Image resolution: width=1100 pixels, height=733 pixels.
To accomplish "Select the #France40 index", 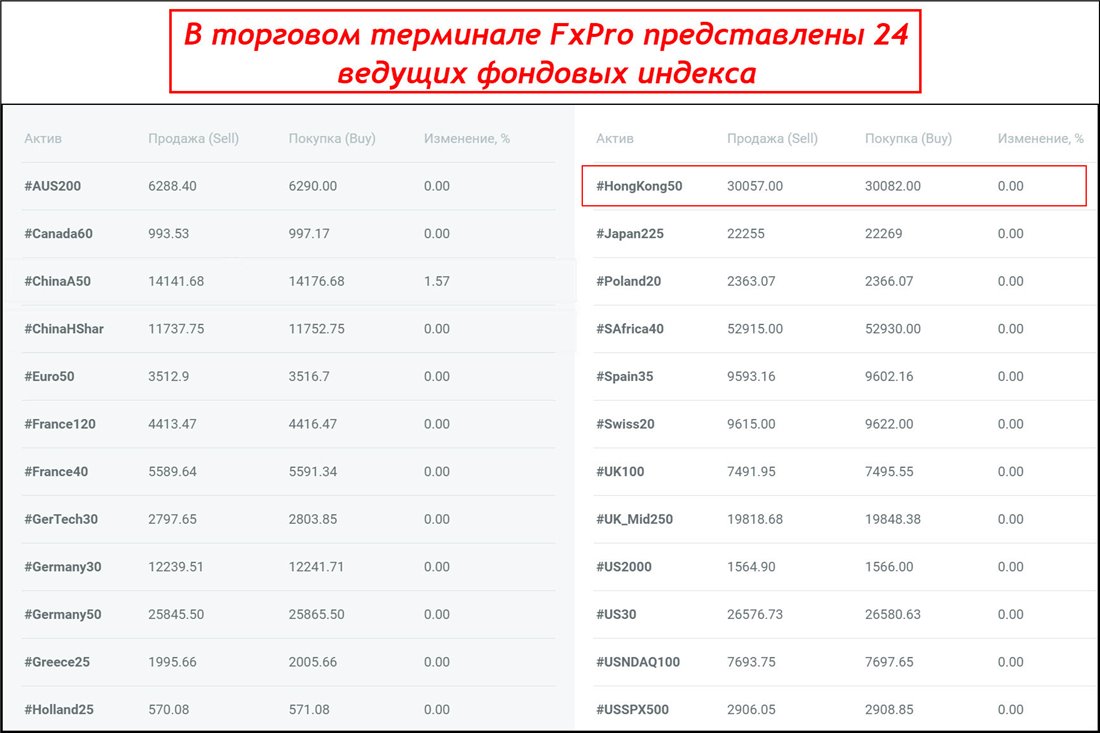I will [56, 472].
